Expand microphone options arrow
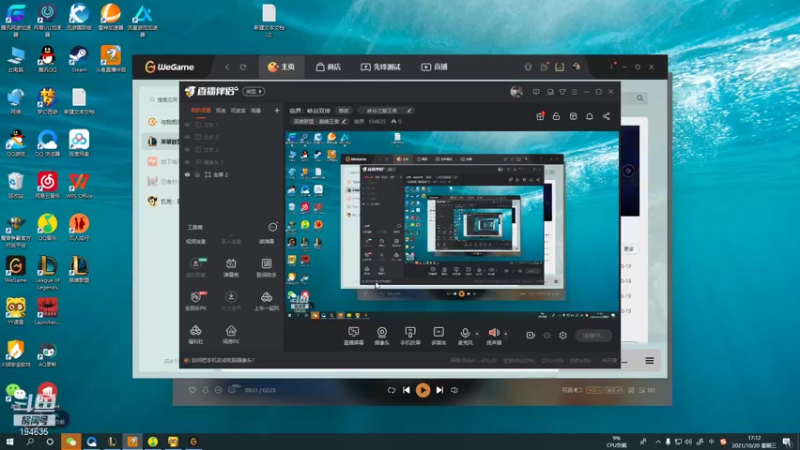The height and width of the screenshot is (450, 800). click(477, 334)
